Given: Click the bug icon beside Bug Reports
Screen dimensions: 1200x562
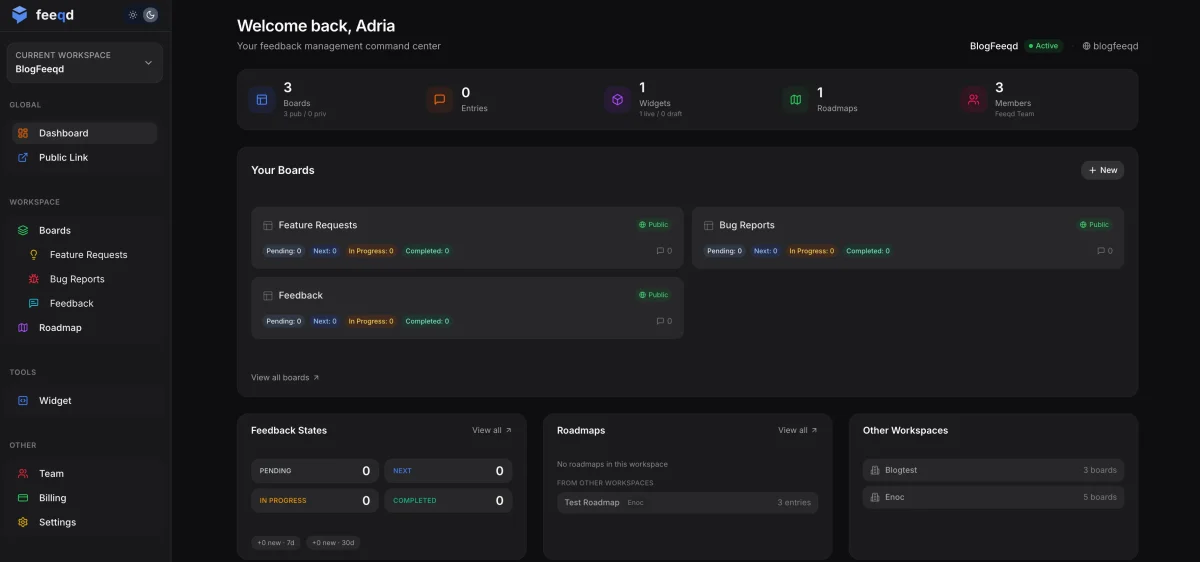Looking at the screenshot, I should 34,279.
